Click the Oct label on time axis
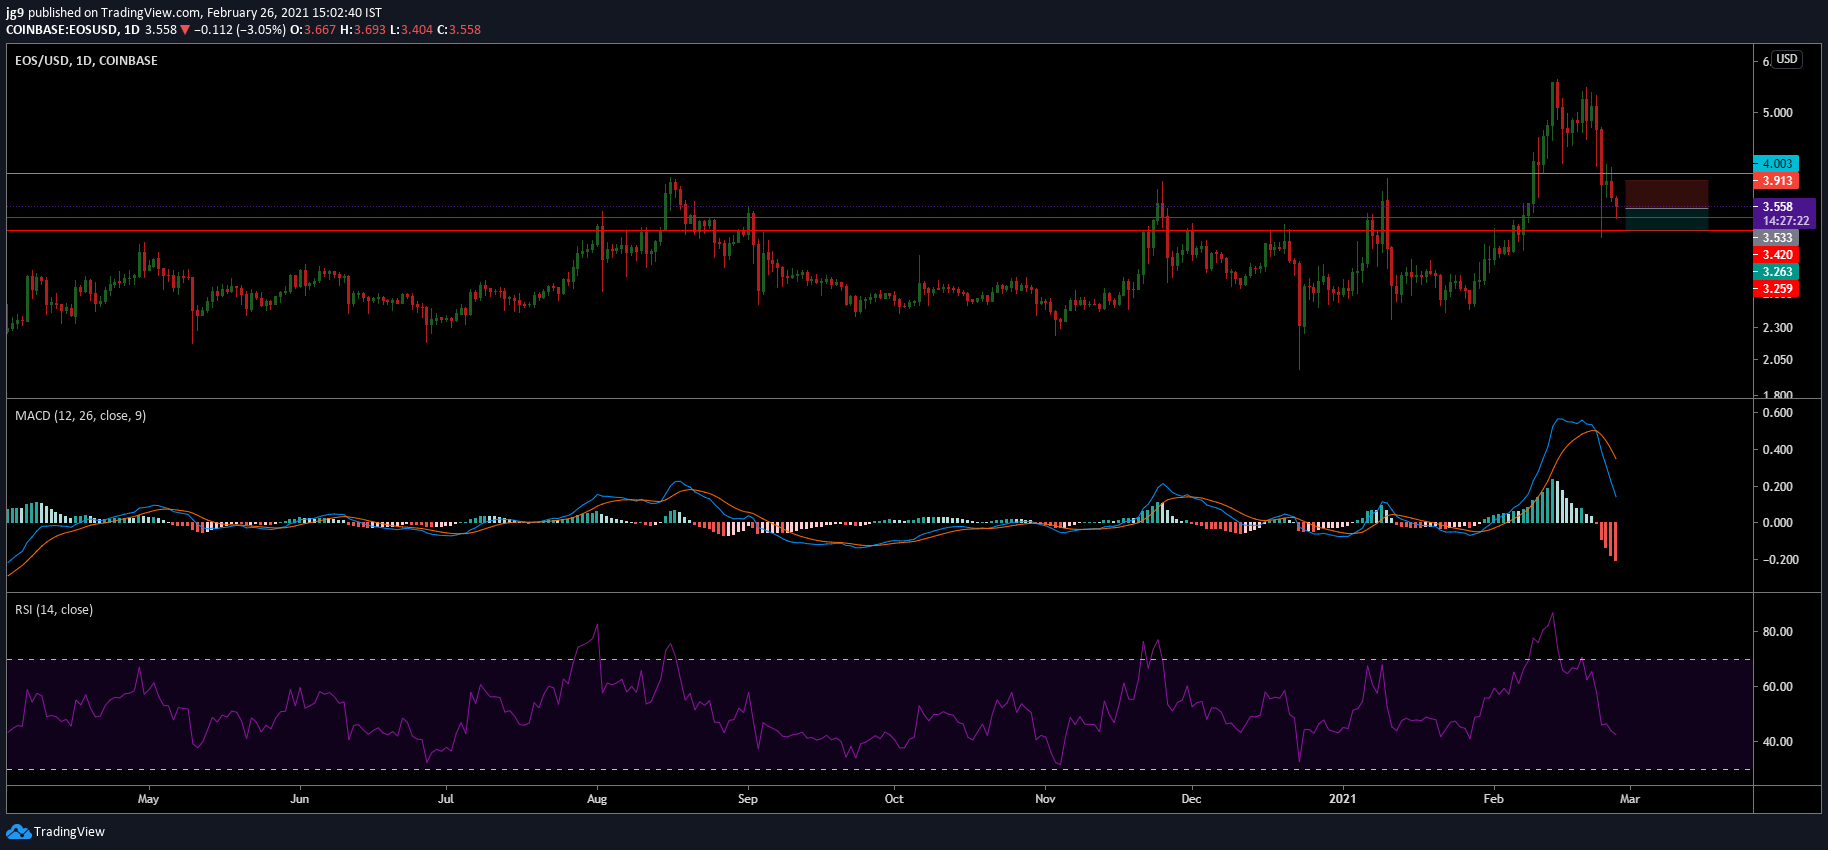This screenshot has height=850, width=1828. 894,798
